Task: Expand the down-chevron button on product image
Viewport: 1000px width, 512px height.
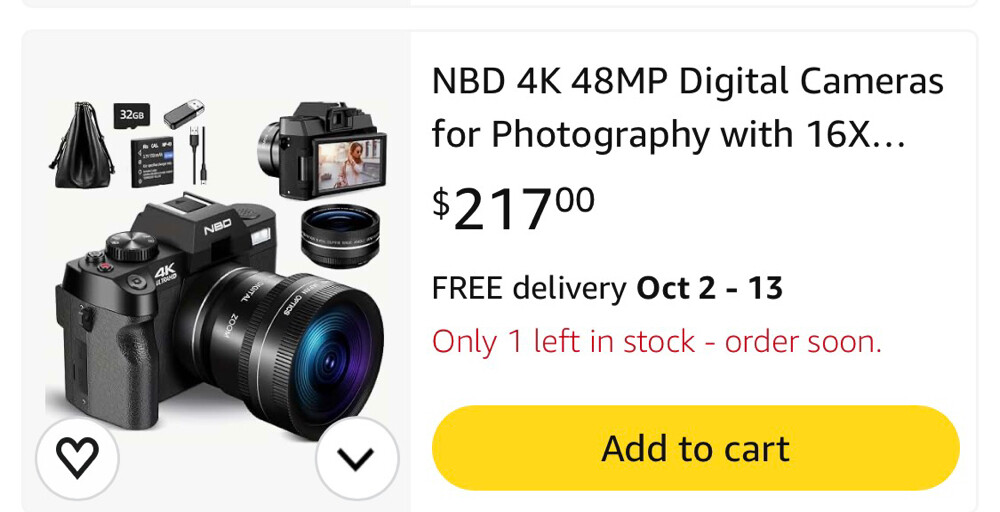Action: 357,458
